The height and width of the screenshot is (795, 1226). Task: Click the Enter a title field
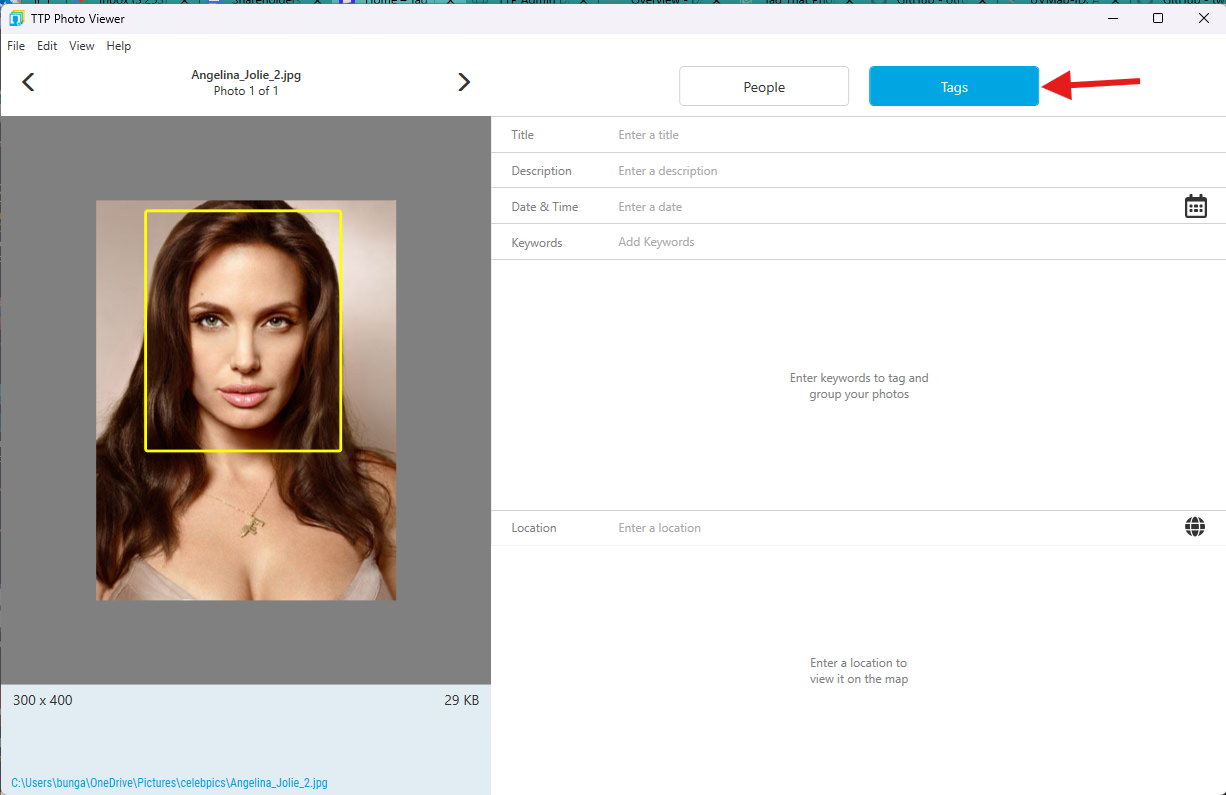700,134
